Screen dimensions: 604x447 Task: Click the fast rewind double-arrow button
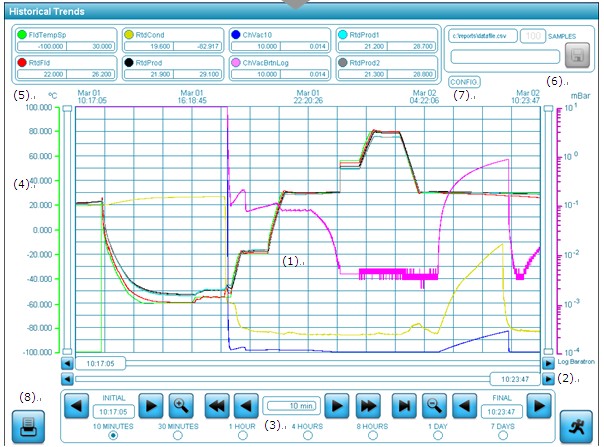(x=216, y=405)
